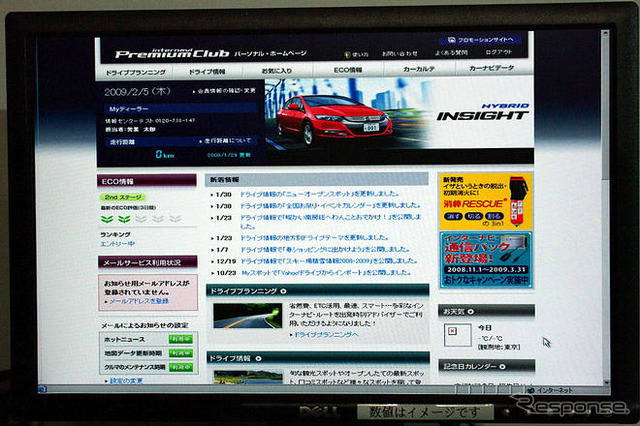640x426 pixels.
Task: Open the 設定の変更 link
Action: coord(124,380)
